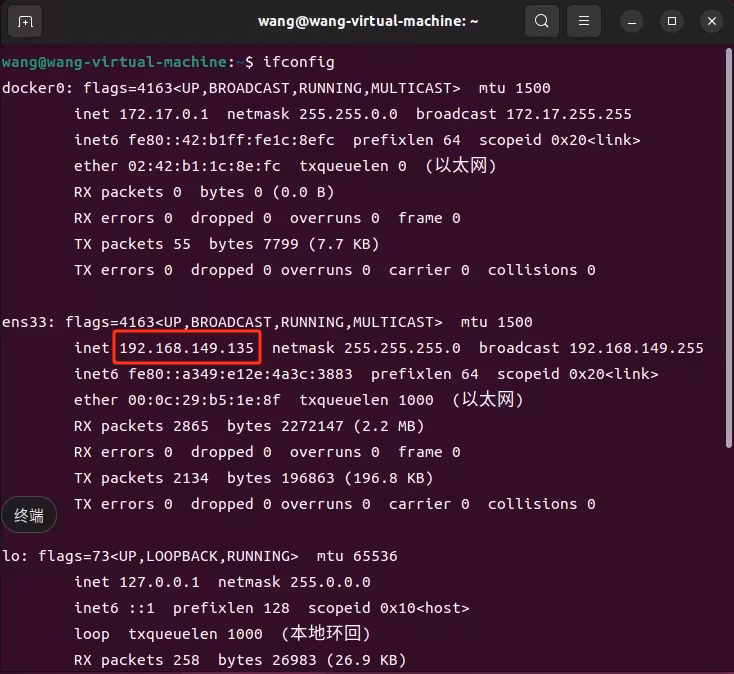Click scopeid 0x10<host> text
This screenshot has width=734, height=674.
pos(389,608)
